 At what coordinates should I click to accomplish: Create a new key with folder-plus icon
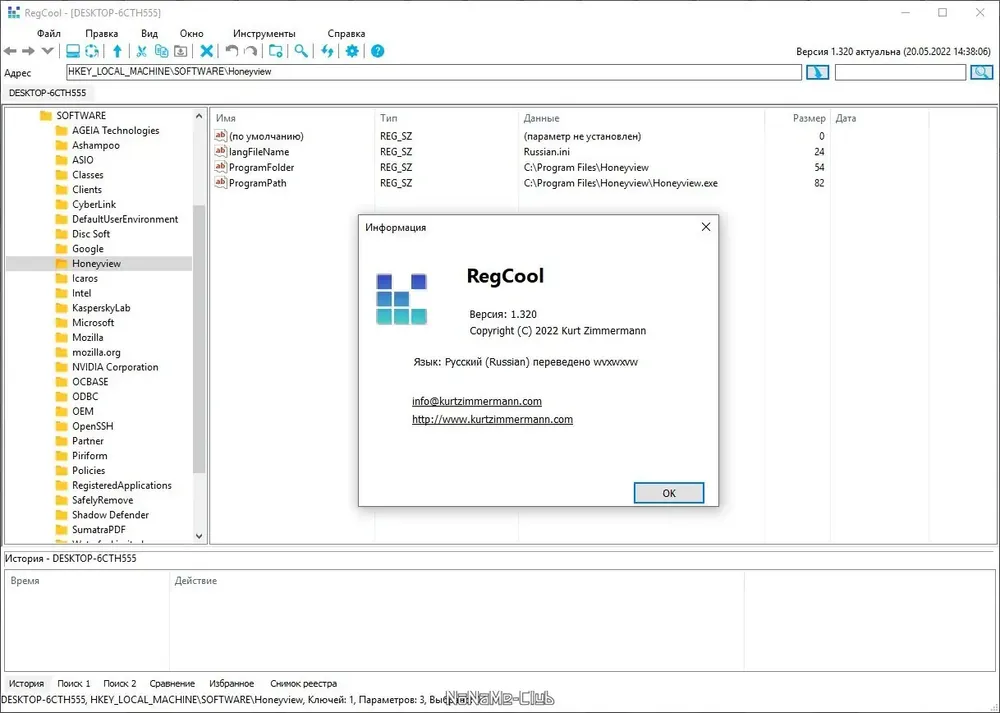(x=276, y=51)
